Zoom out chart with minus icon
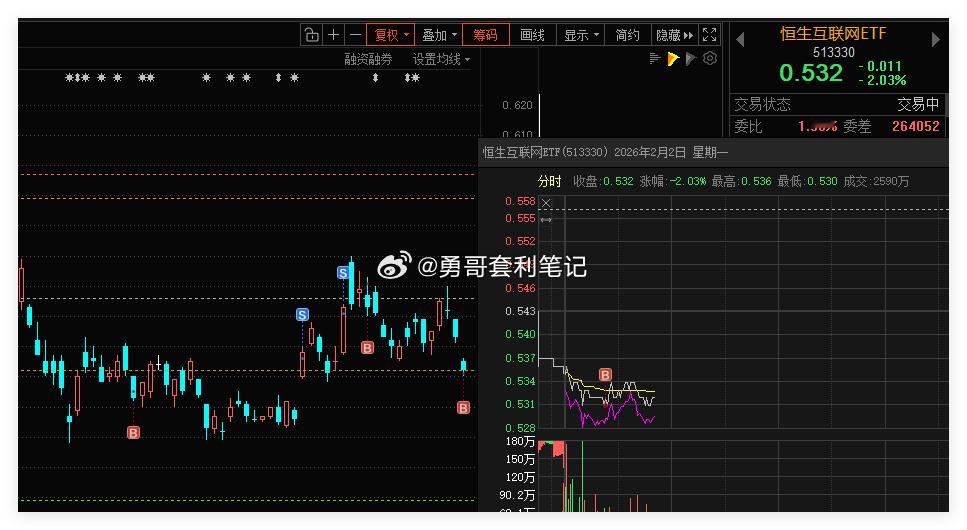Image resolution: width=967 pixels, height=530 pixels. [355, 35]
